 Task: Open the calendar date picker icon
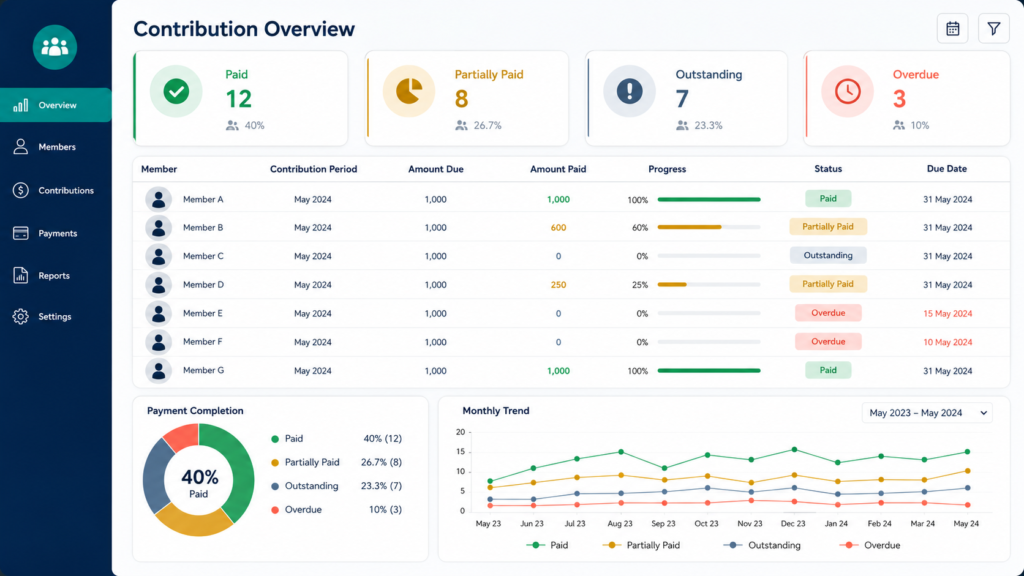point(952,29)
